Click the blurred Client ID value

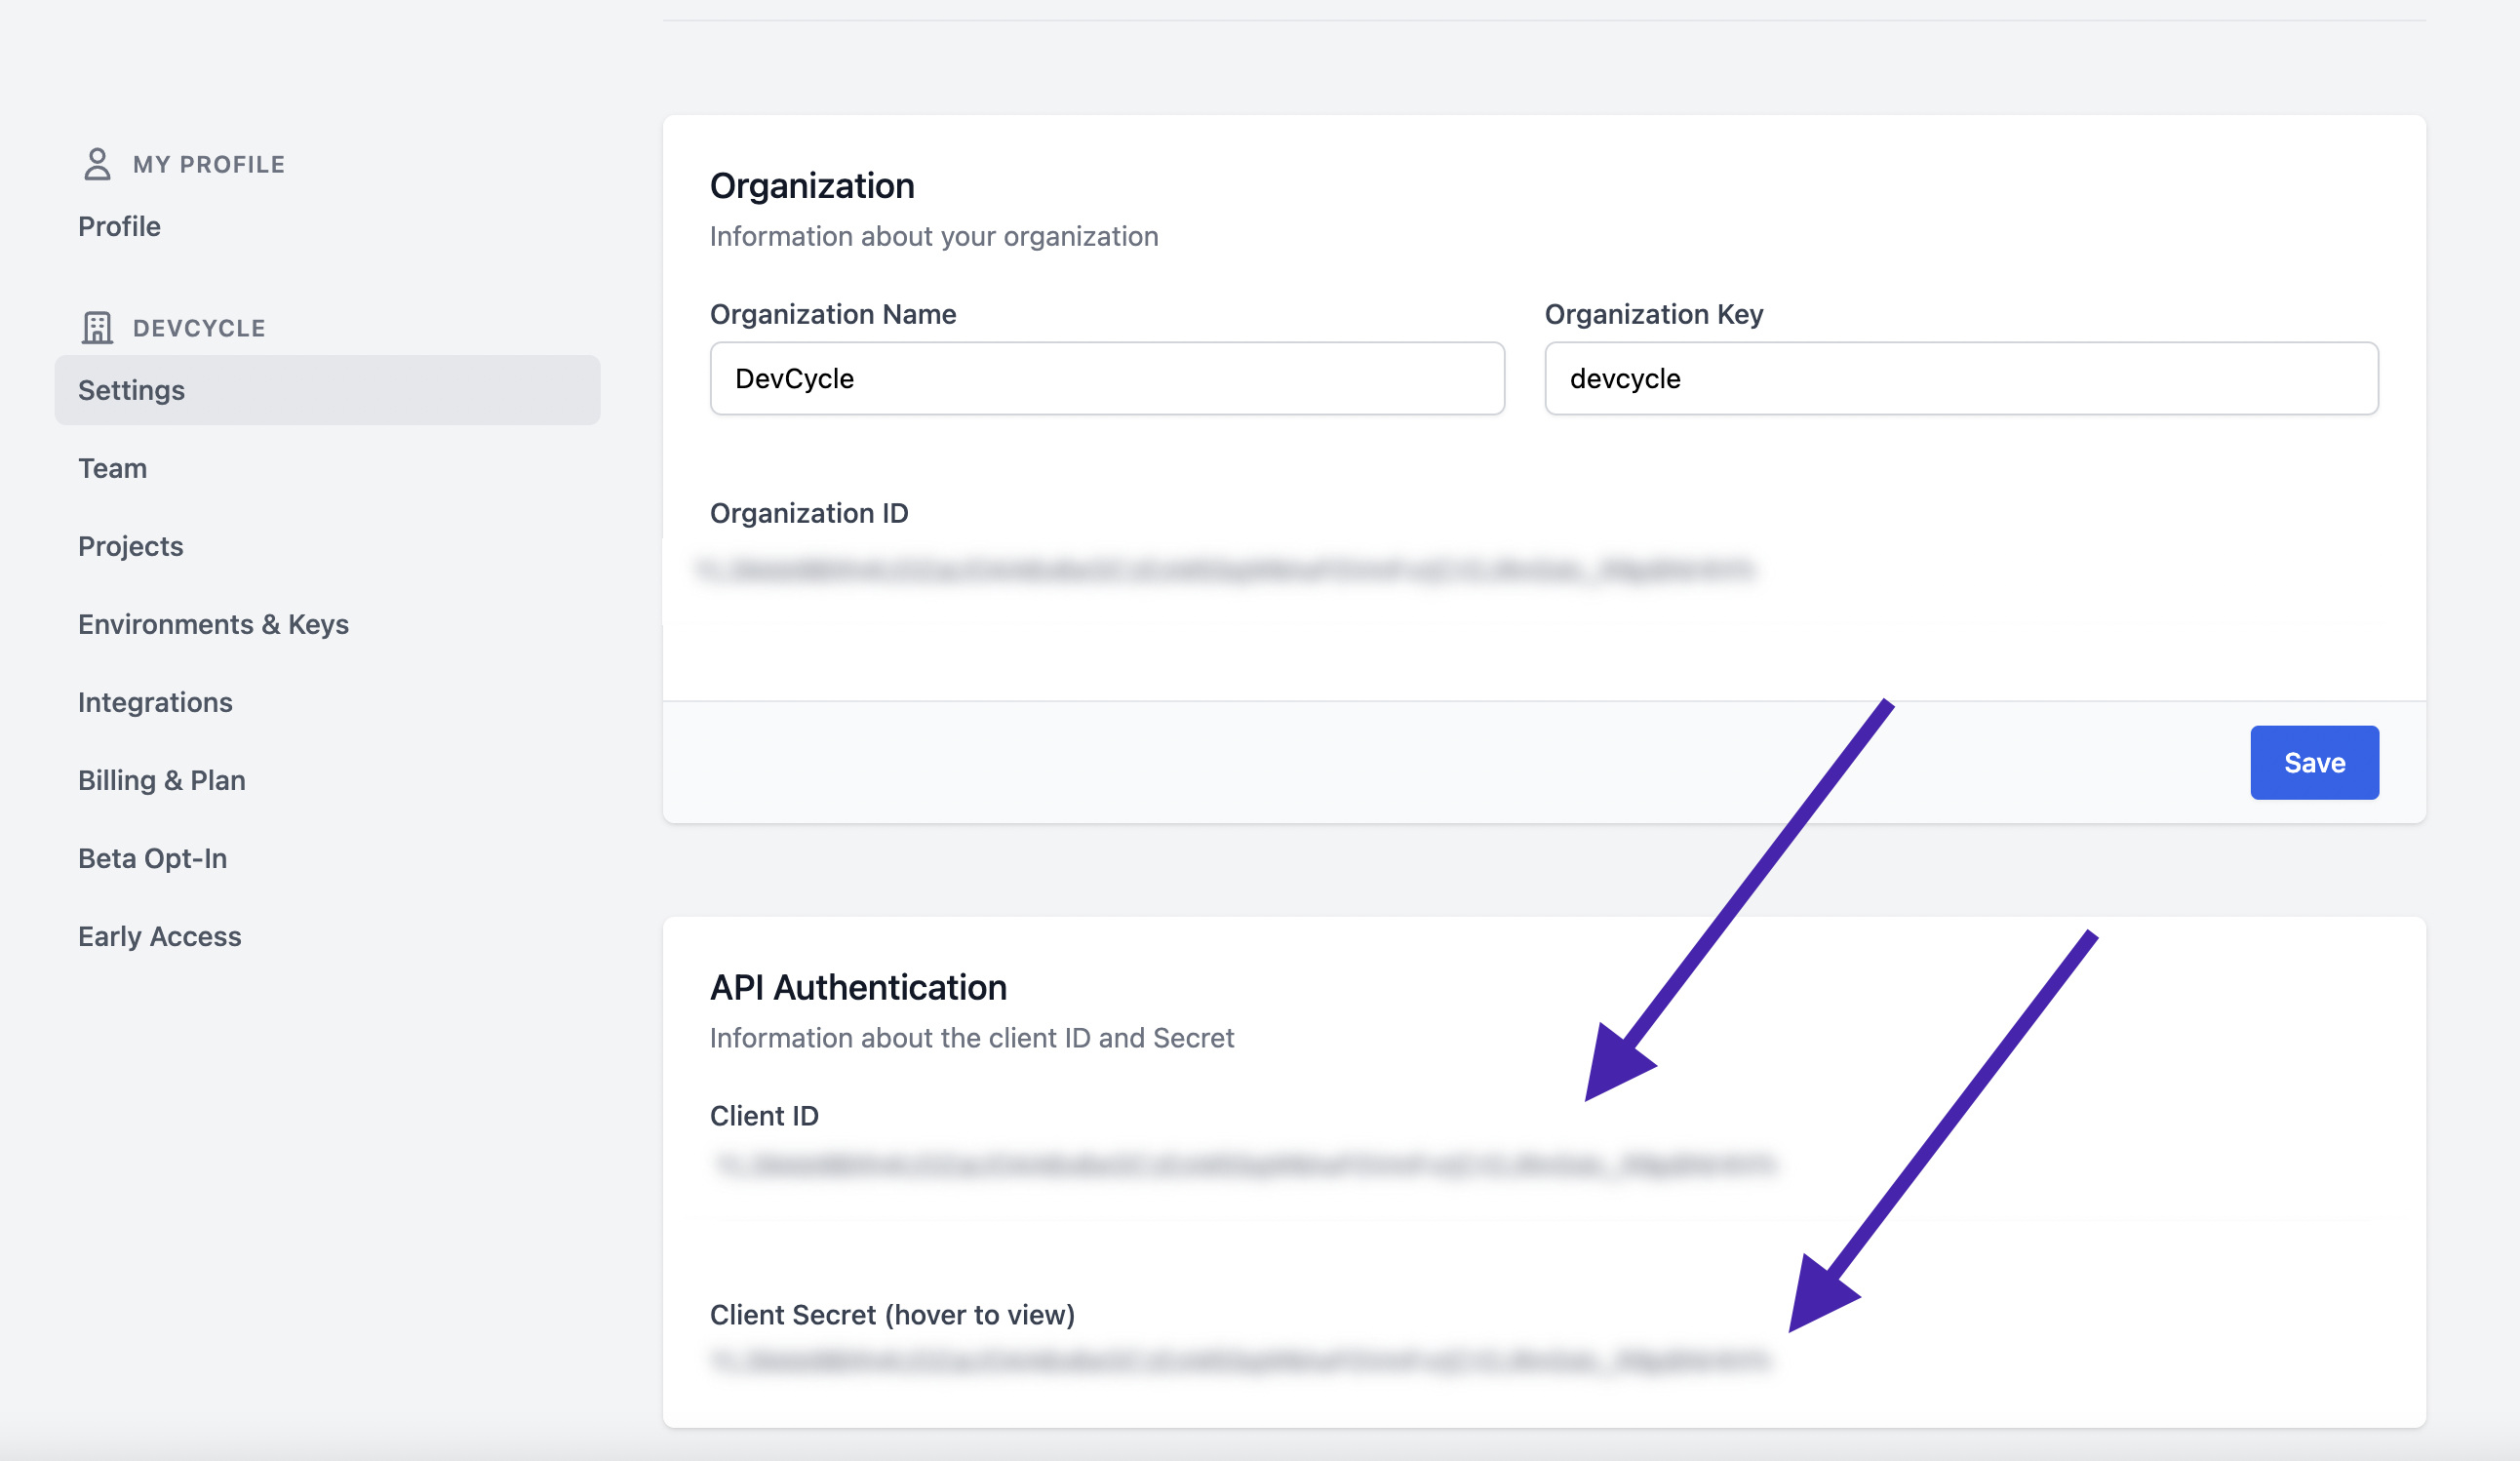pos(1244,1164)
